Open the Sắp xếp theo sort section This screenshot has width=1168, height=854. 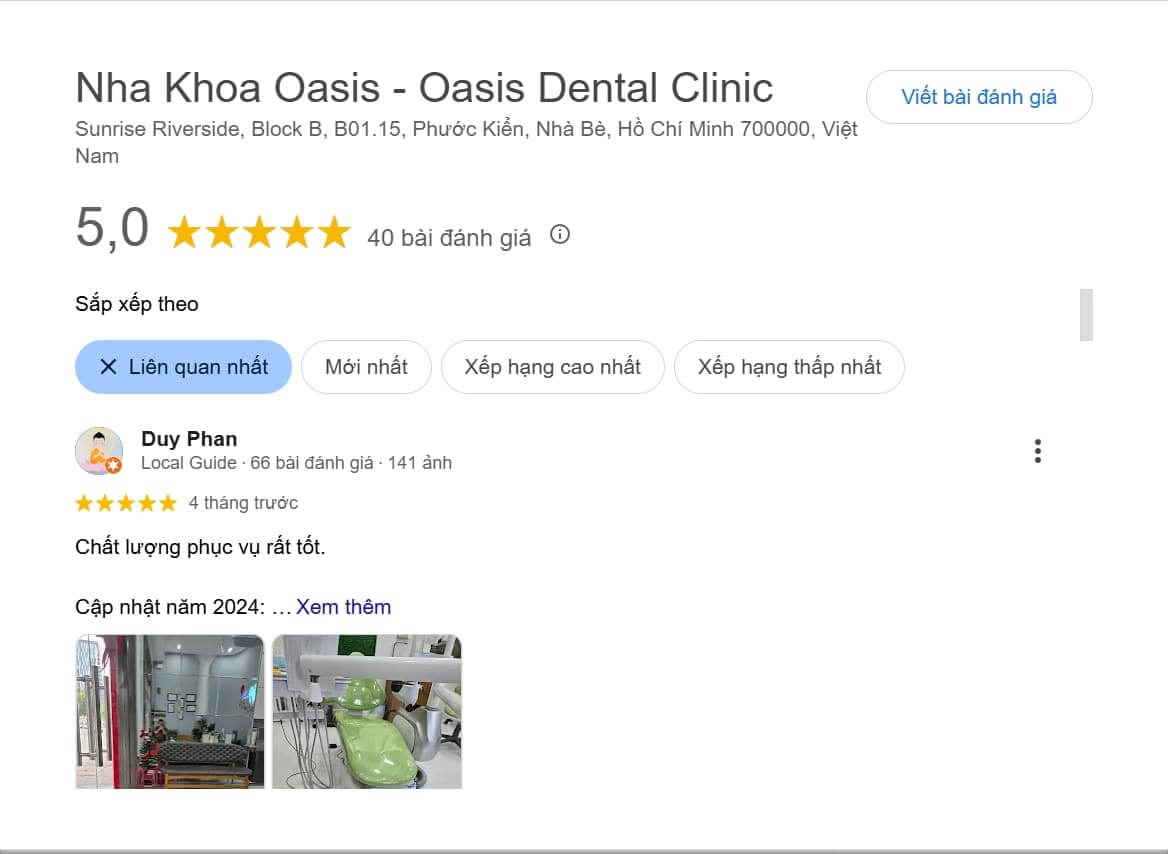137,303
